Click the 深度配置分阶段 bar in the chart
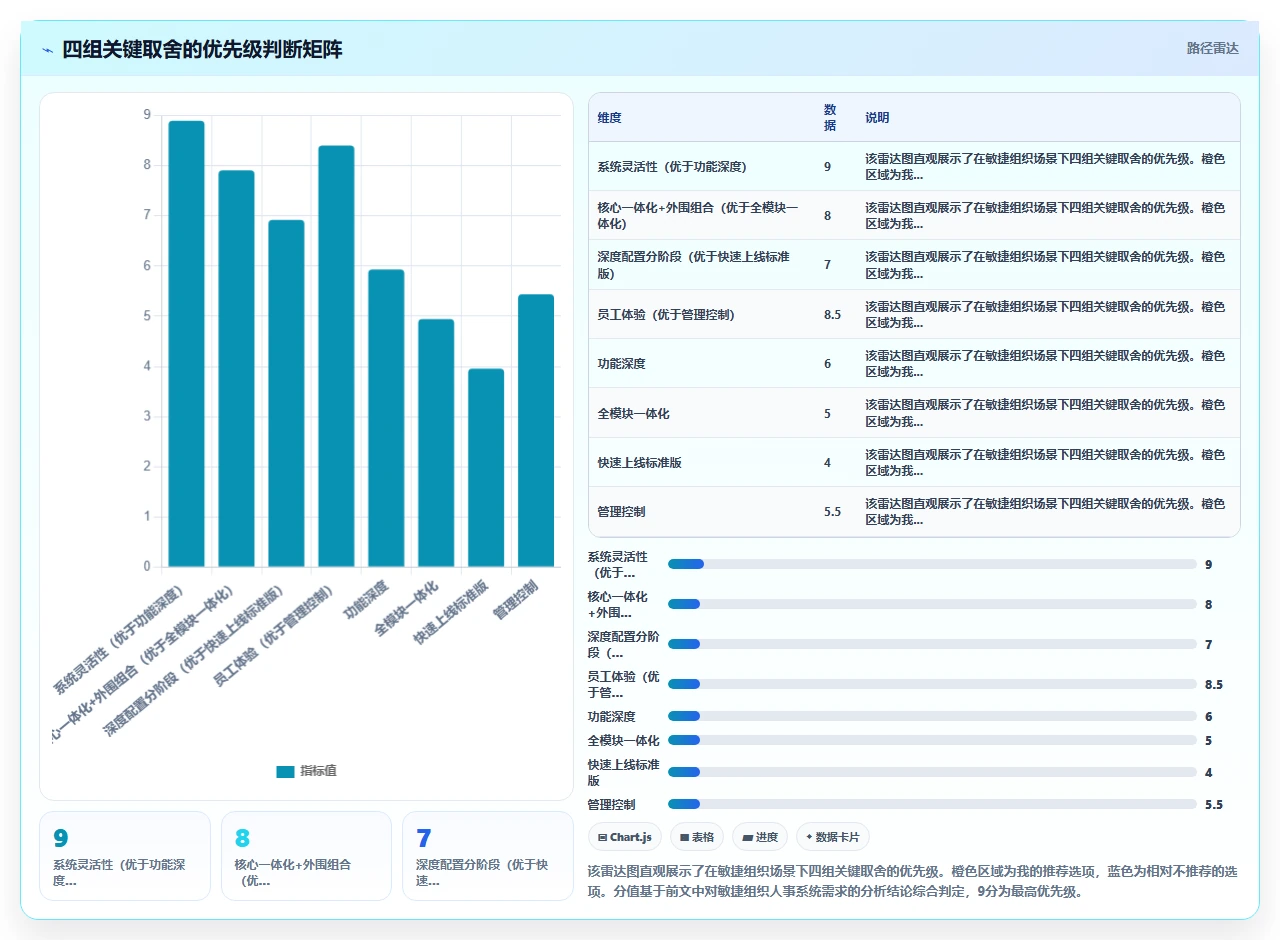The image size is (1280, 940). coord(286,394)
